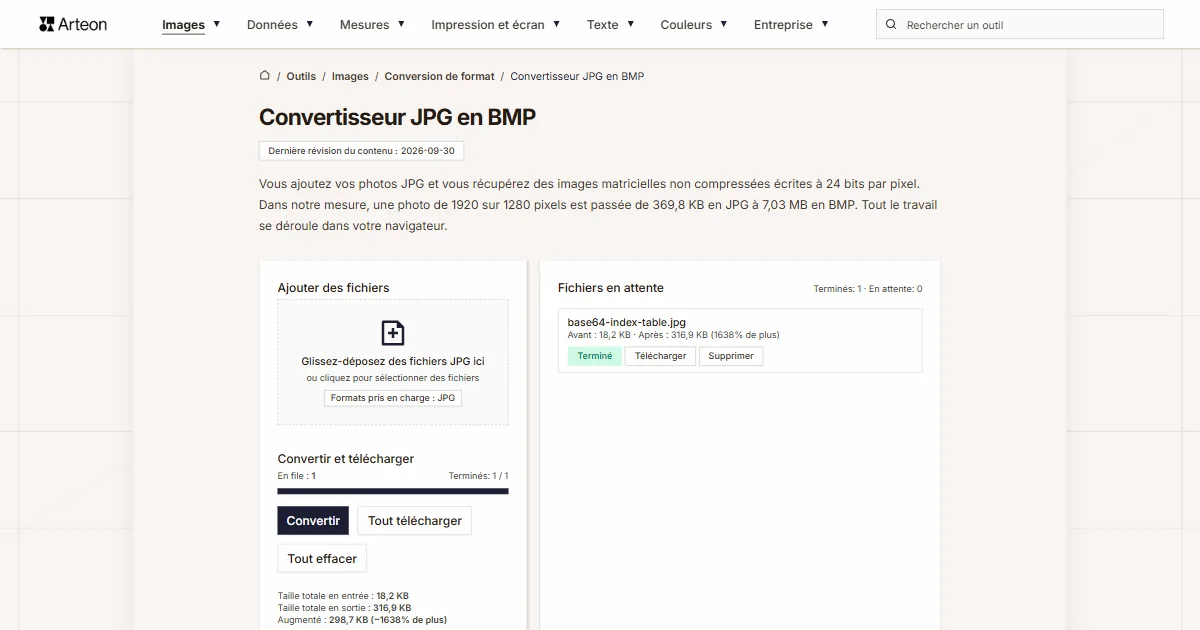Click the green Terminé status badge
Viewport: 1200px width, 630px height.
[x=595, y=356]
